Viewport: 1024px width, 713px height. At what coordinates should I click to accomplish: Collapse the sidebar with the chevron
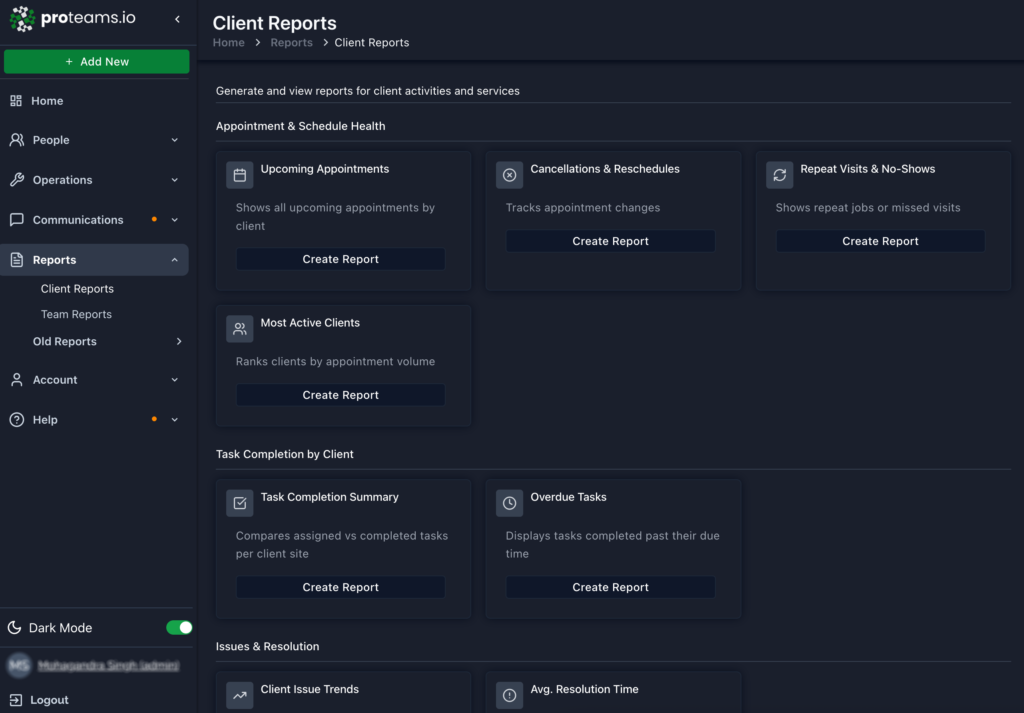(x=176, y=19)
